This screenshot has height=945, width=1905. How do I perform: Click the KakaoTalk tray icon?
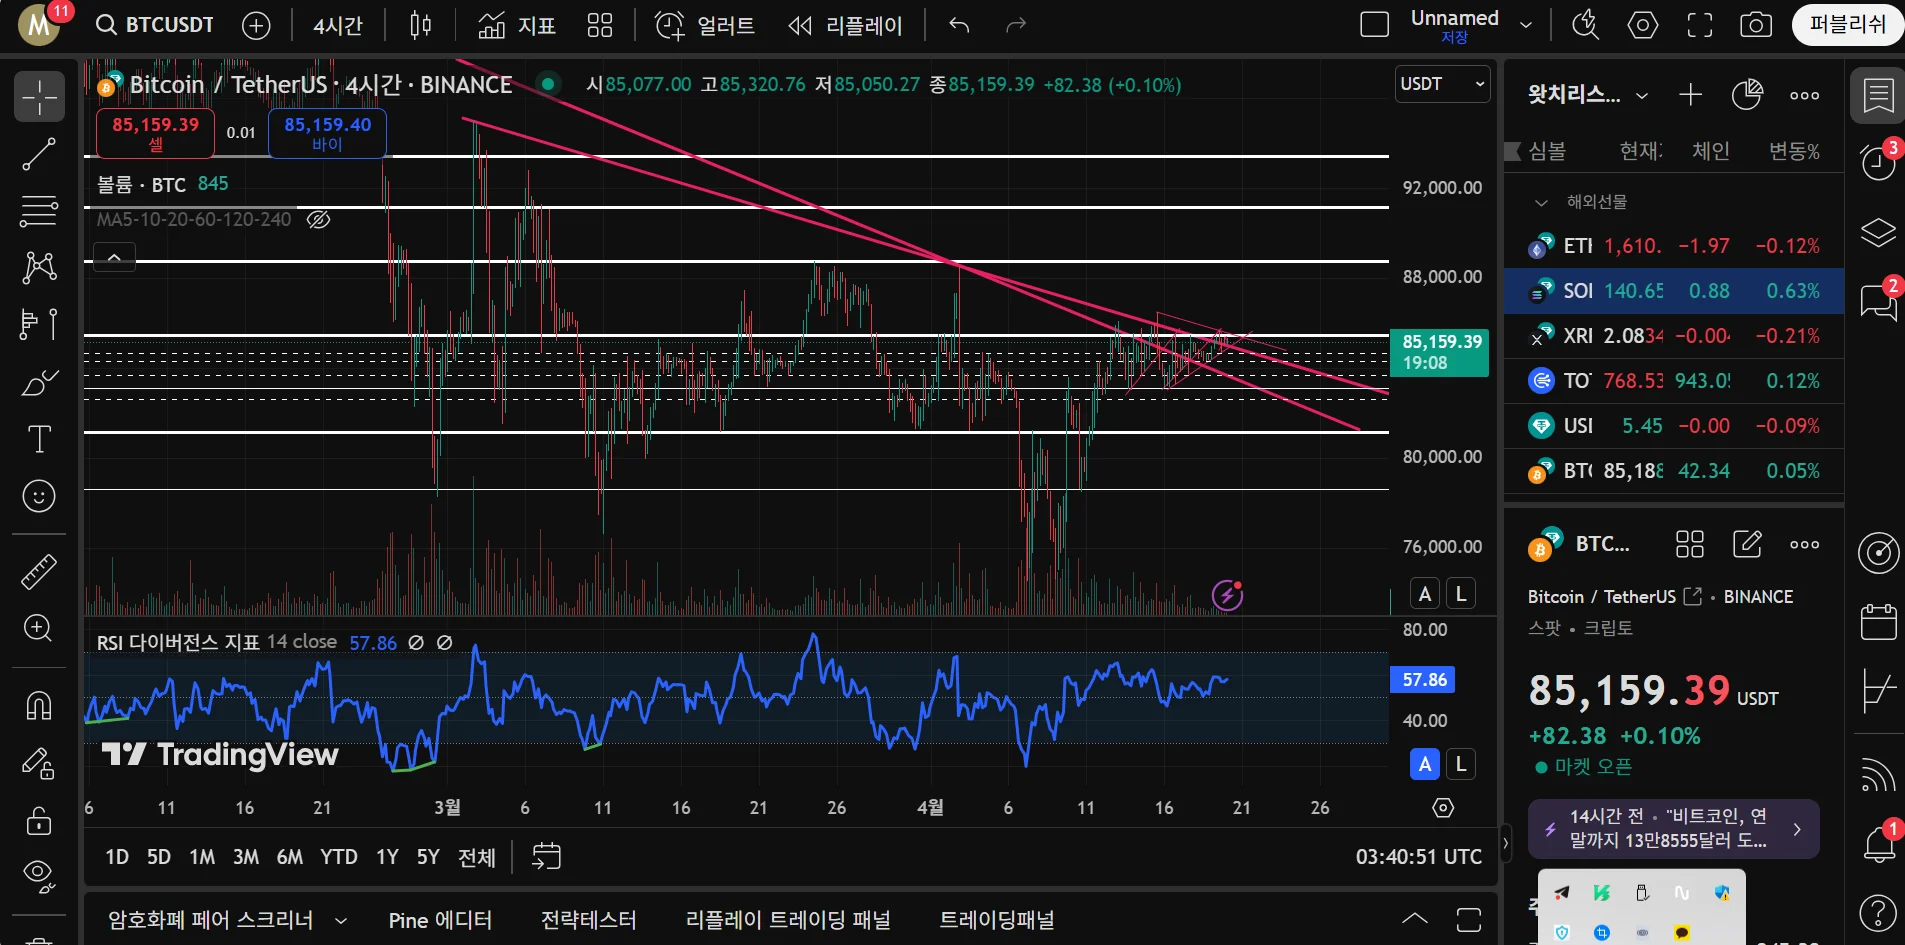click(x=1682, y=932)
